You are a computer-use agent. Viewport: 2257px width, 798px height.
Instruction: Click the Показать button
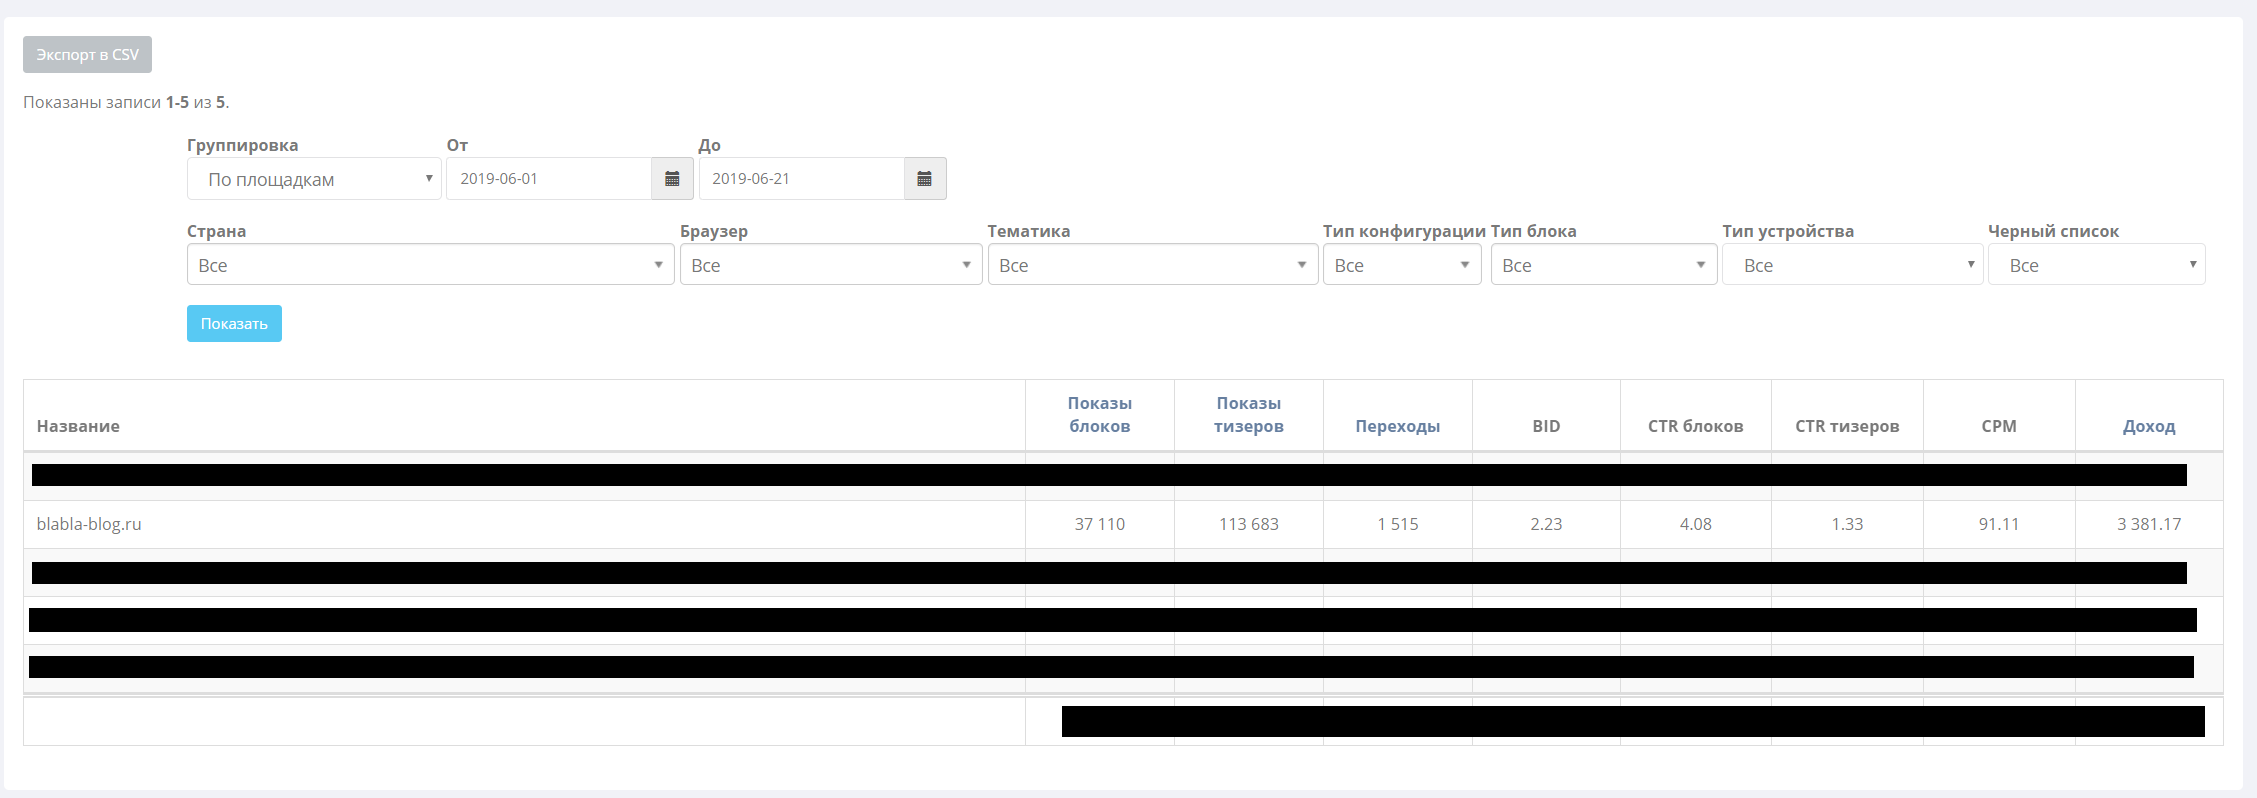pos(234,324)
